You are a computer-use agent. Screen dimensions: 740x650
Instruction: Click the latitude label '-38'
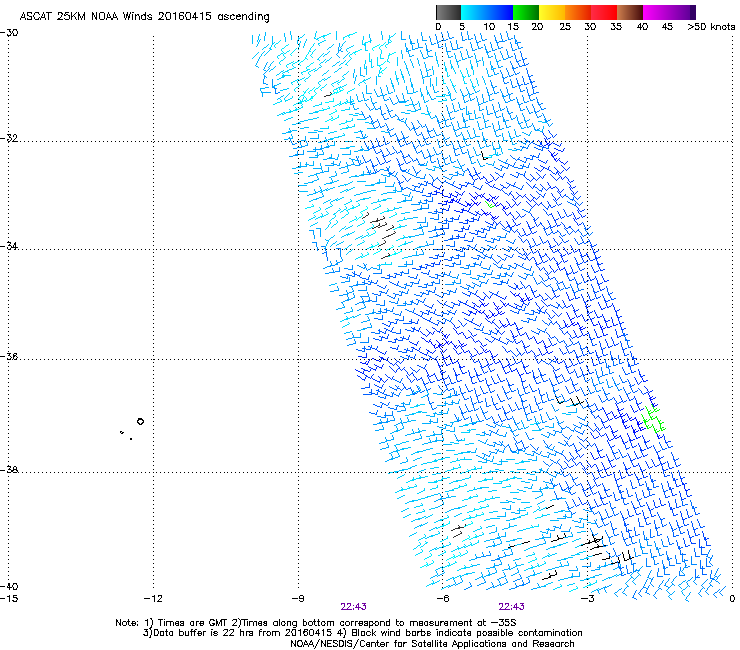pyautogui.click(x=9, y=470)
